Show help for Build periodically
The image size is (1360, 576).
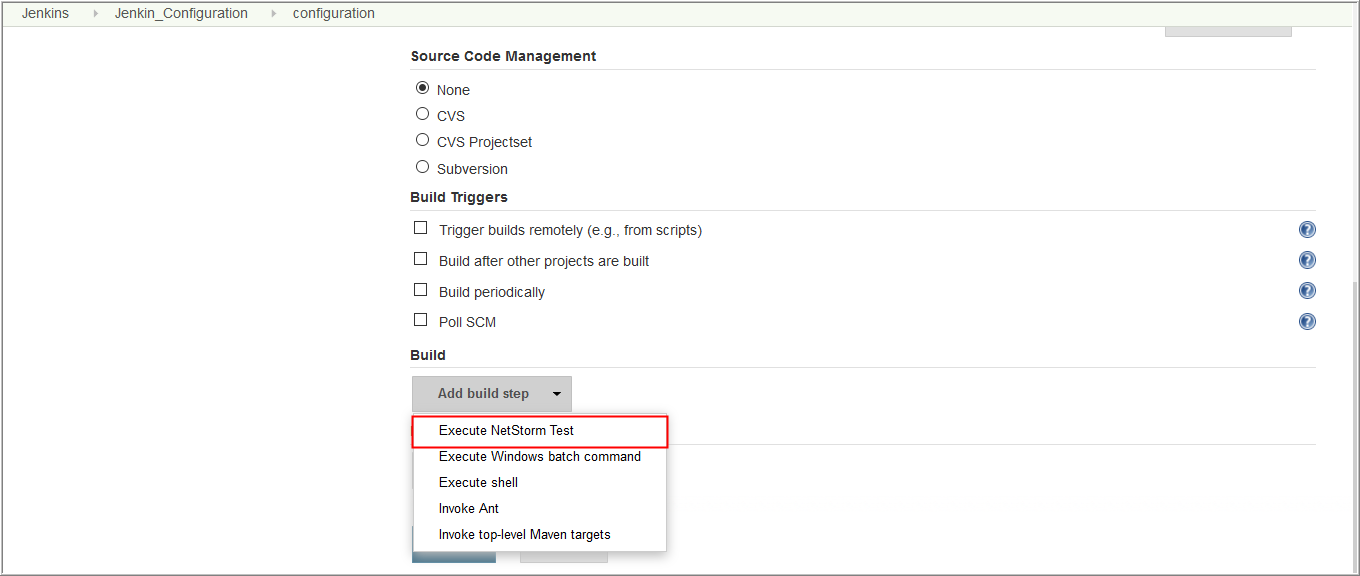(1307, 291)
